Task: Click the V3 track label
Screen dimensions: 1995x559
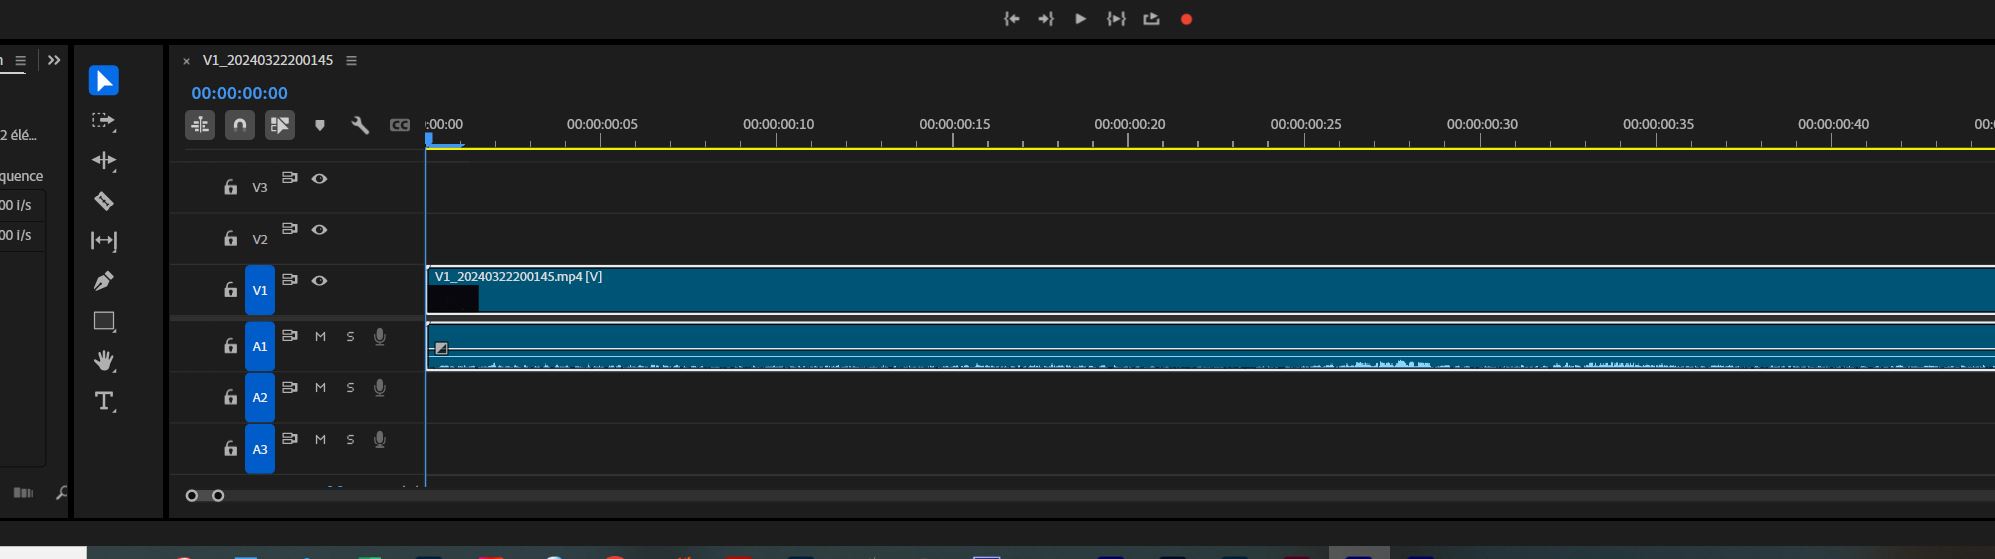Action: tap(260, 188)
